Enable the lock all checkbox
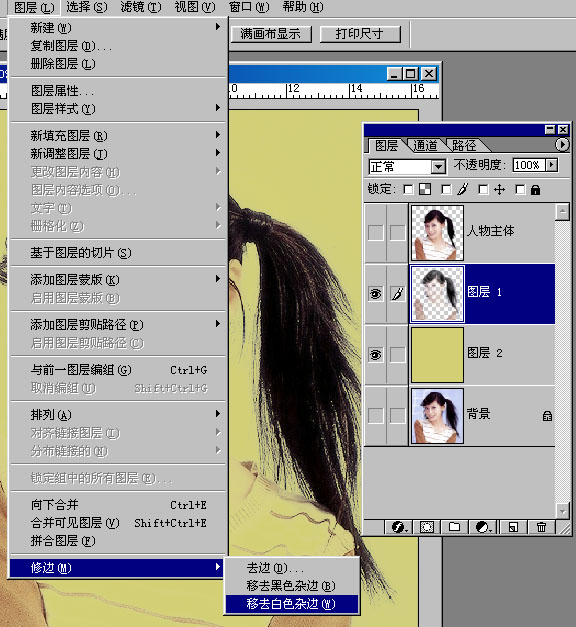 coord(520,190)
